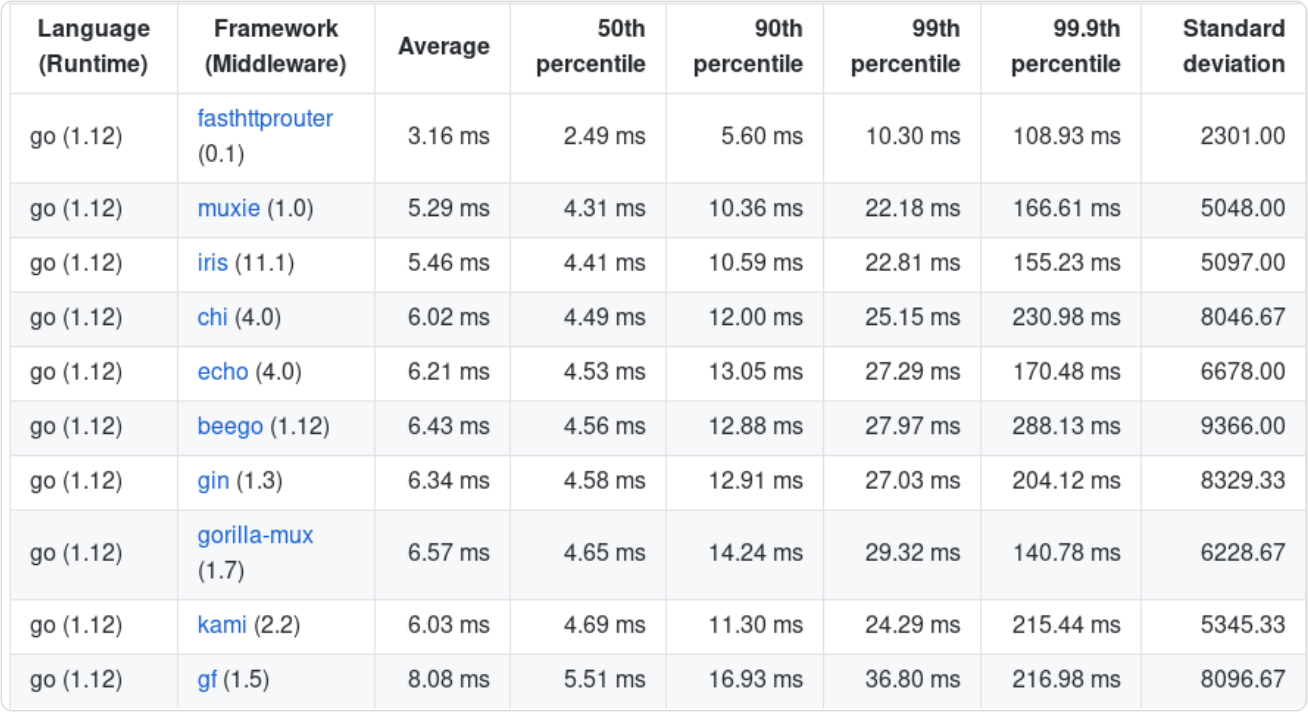Click the 50th percentile column header
Viewport: 1308px width, 712px height.
591,47
